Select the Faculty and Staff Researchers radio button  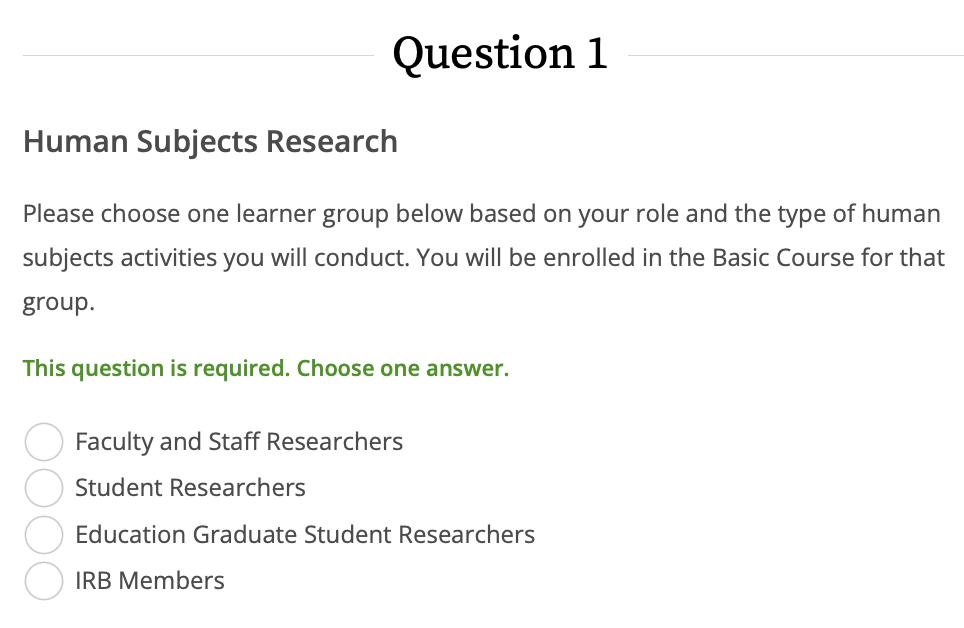(x=44, y=442)
